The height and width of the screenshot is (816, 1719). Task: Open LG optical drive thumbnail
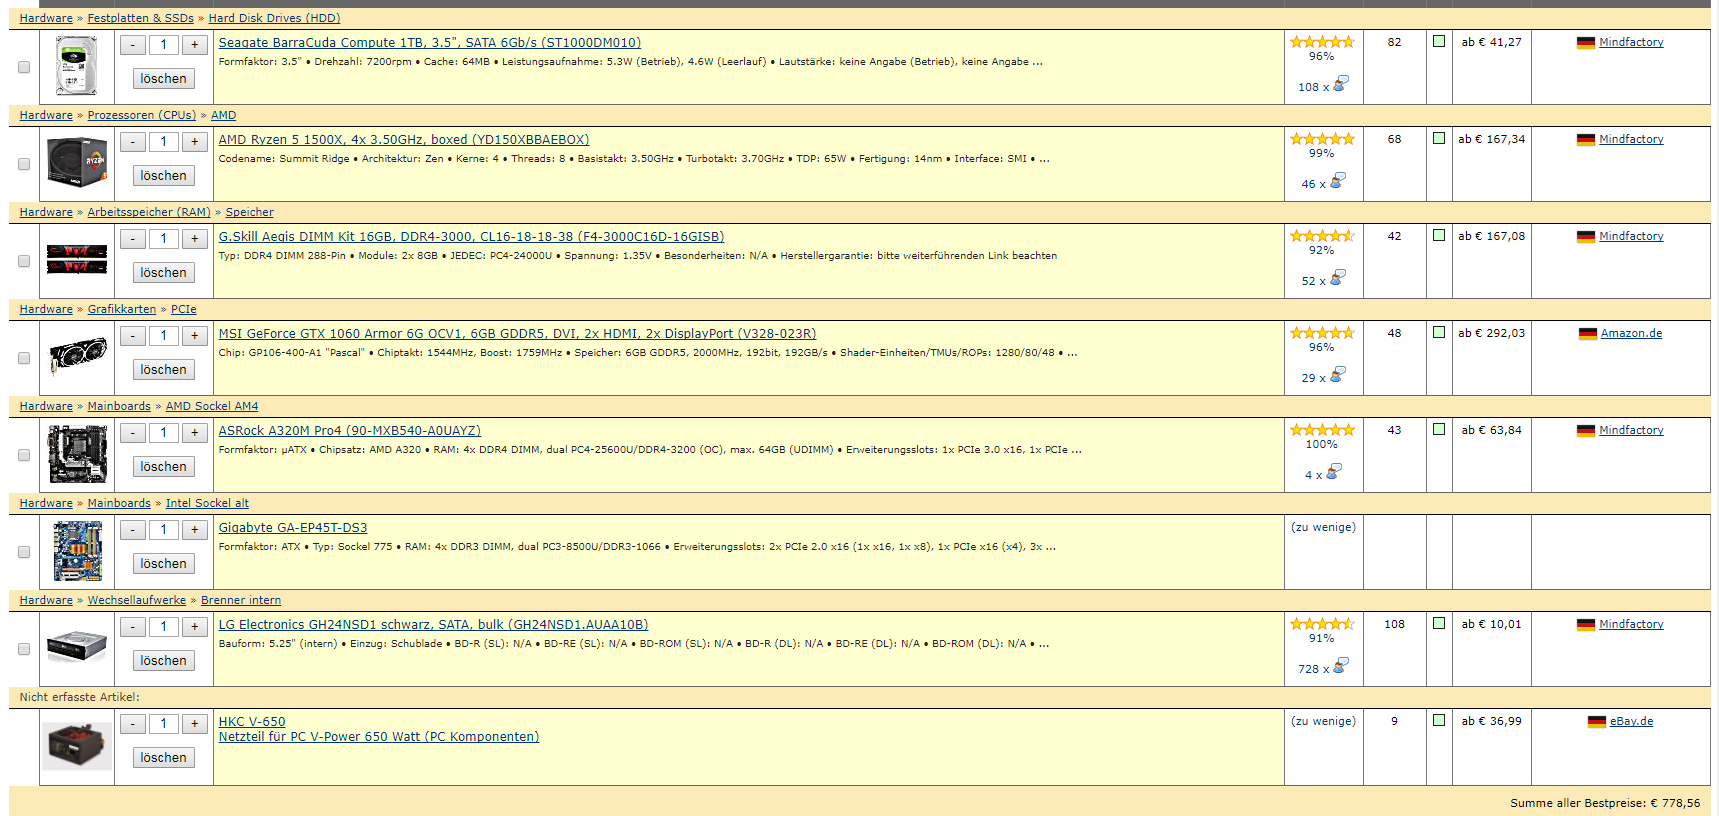pyautogui.click(x=77, y=646)
